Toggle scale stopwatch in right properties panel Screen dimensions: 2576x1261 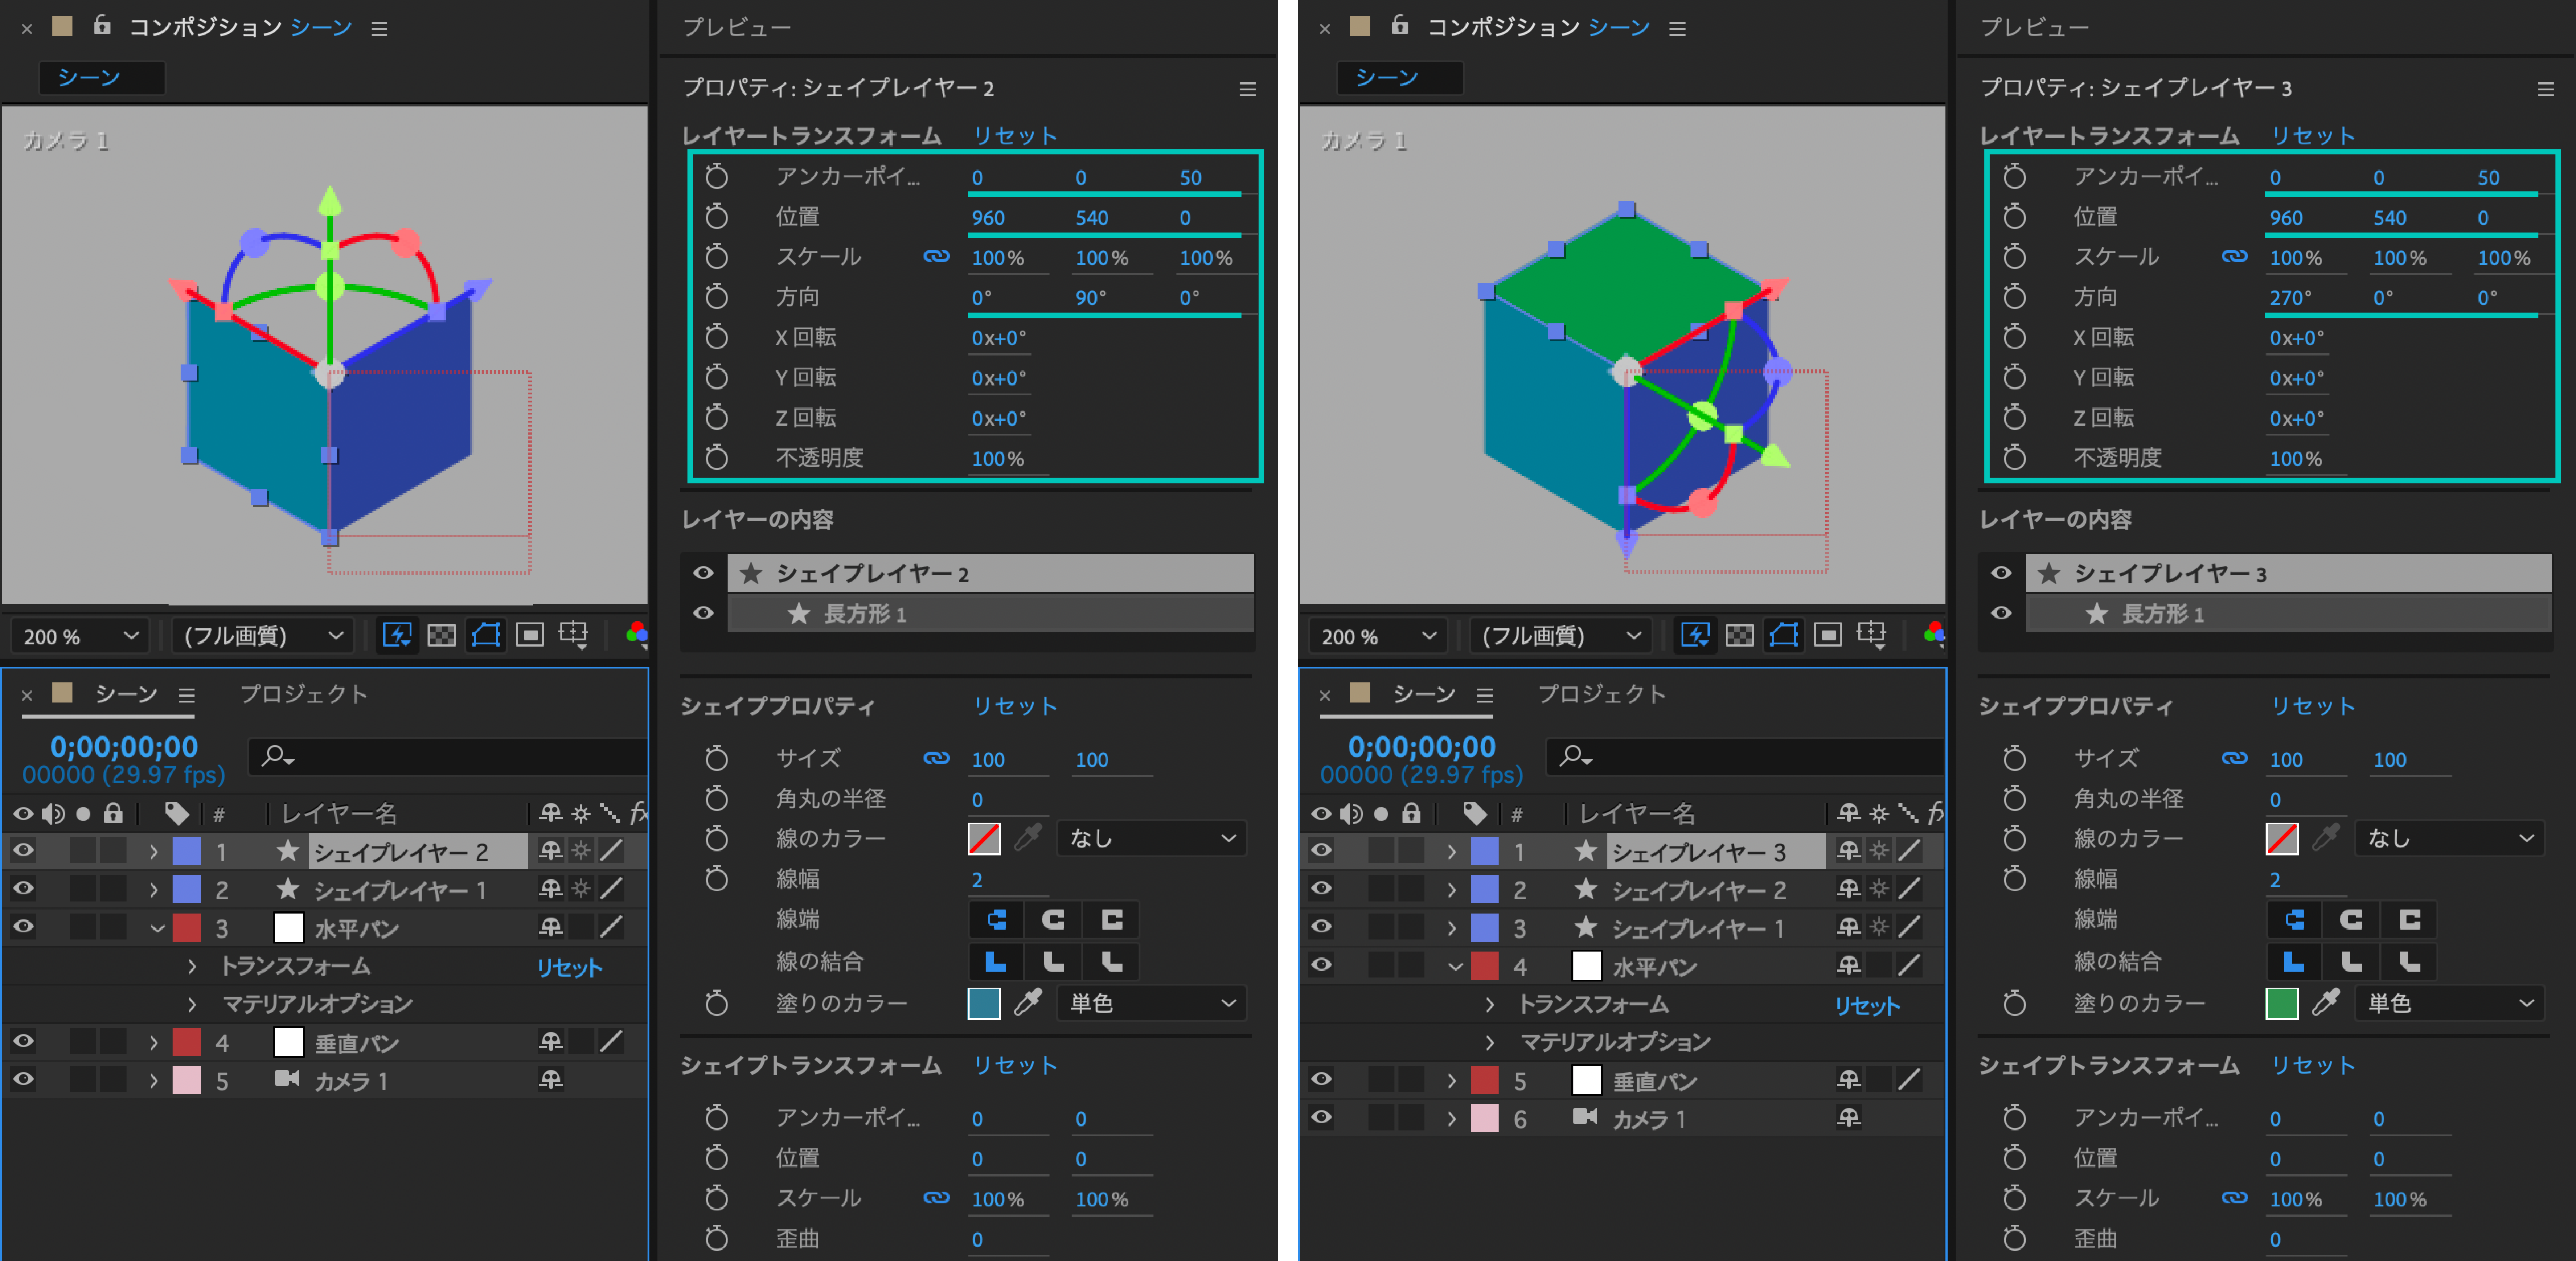tap(2014, 257)
